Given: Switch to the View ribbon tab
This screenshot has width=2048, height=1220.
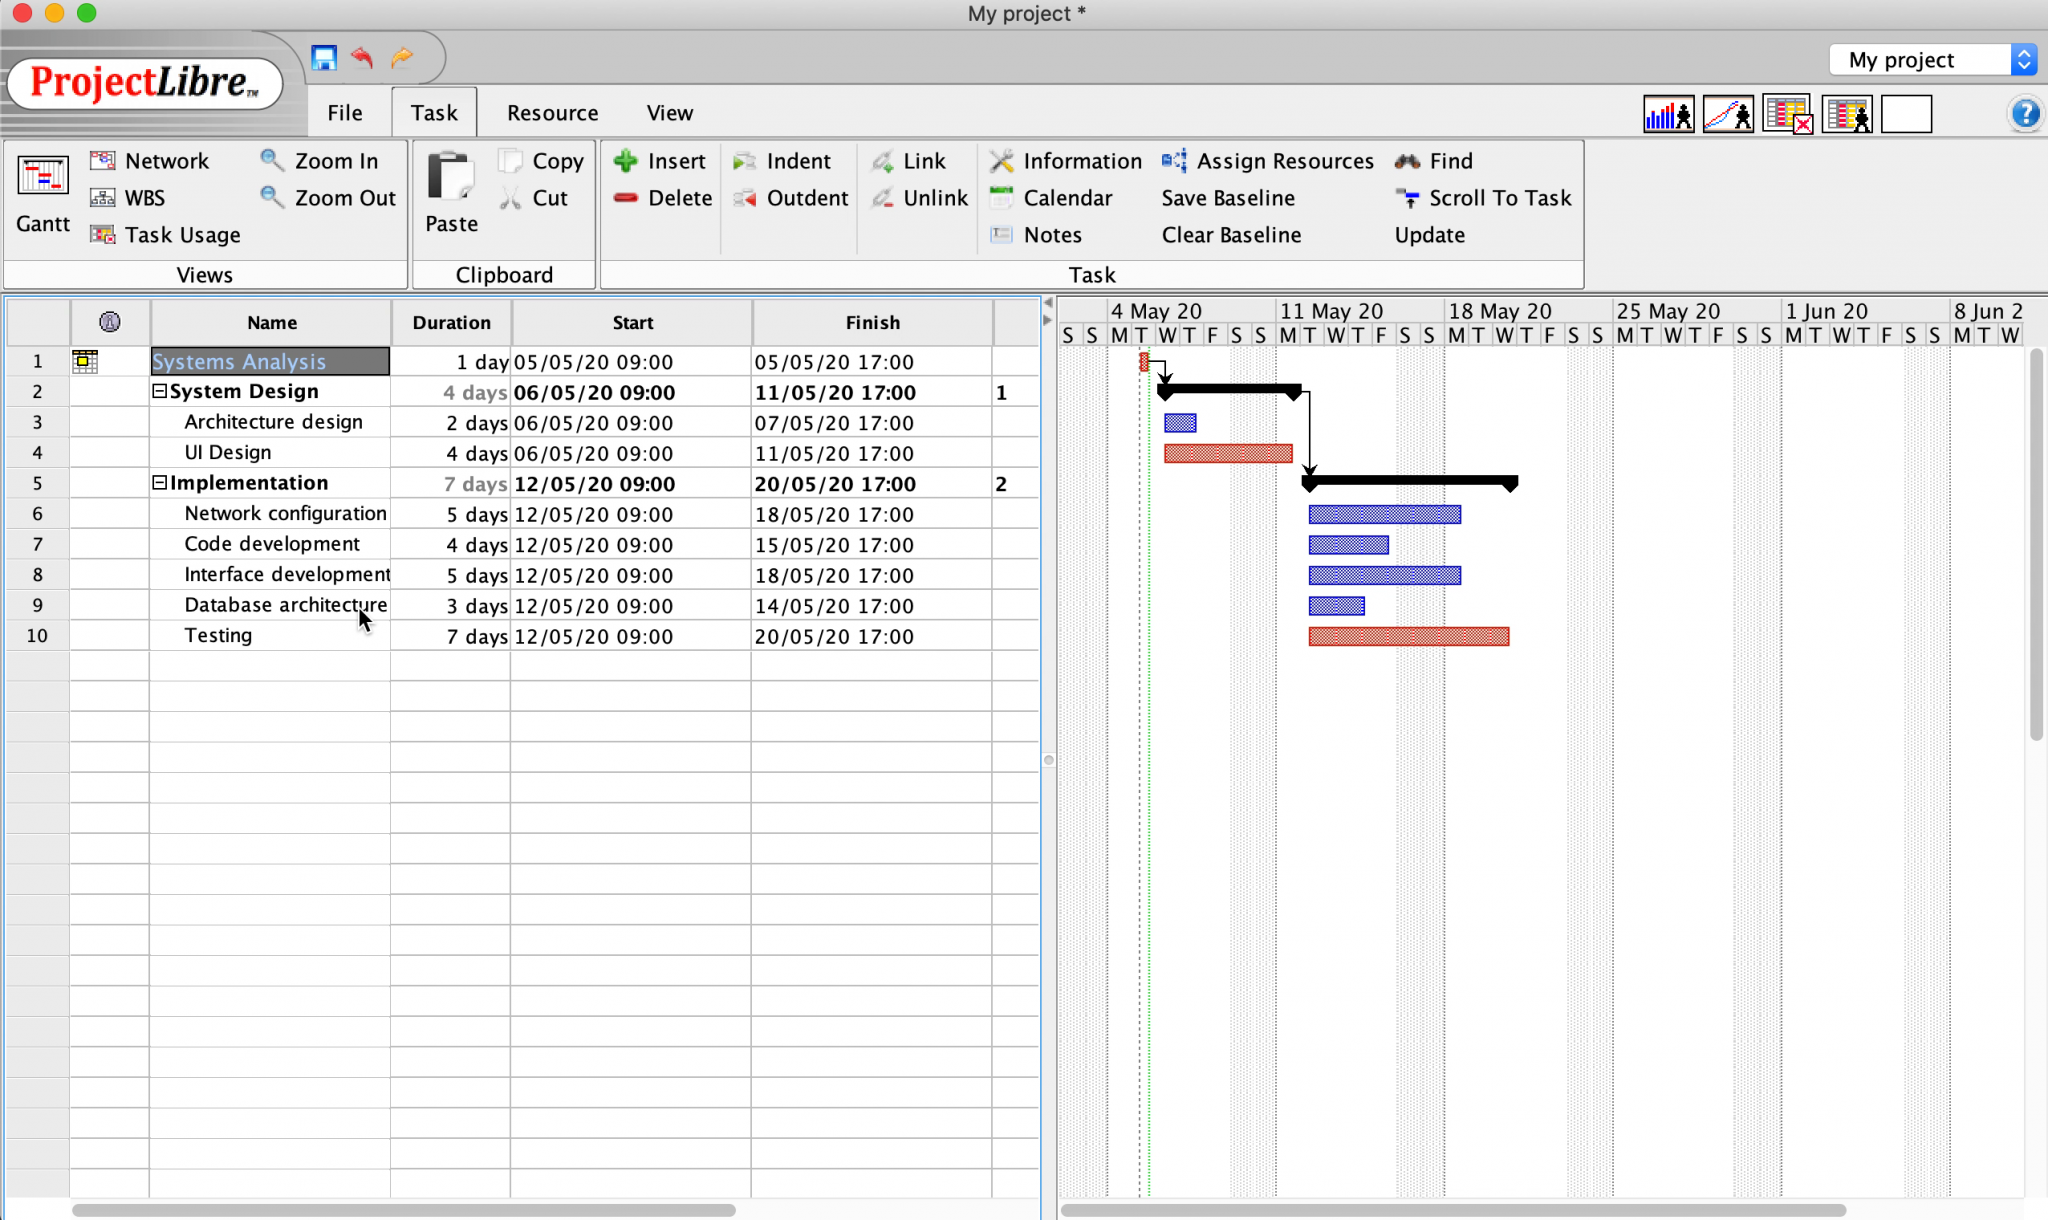Looking at the screenshot, I should [x=669, y=113].
